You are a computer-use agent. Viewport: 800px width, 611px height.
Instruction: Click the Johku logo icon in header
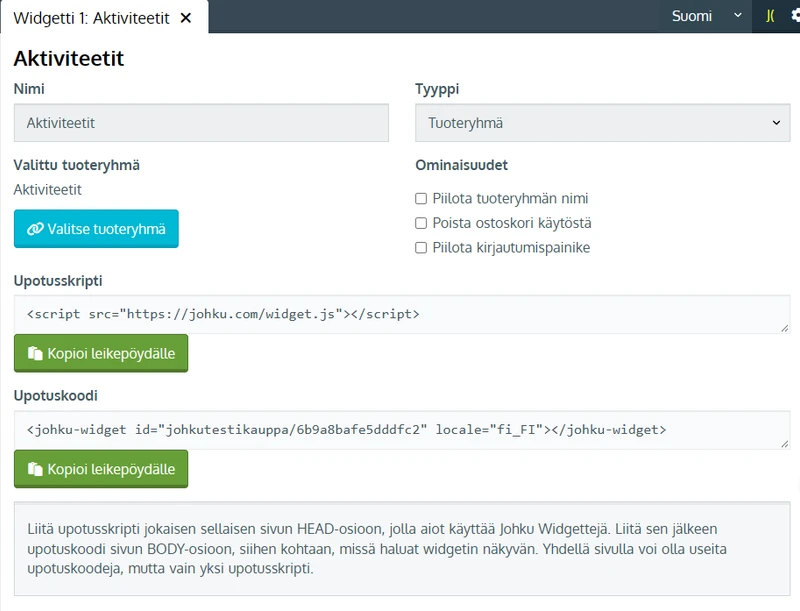tap(770, 16)
